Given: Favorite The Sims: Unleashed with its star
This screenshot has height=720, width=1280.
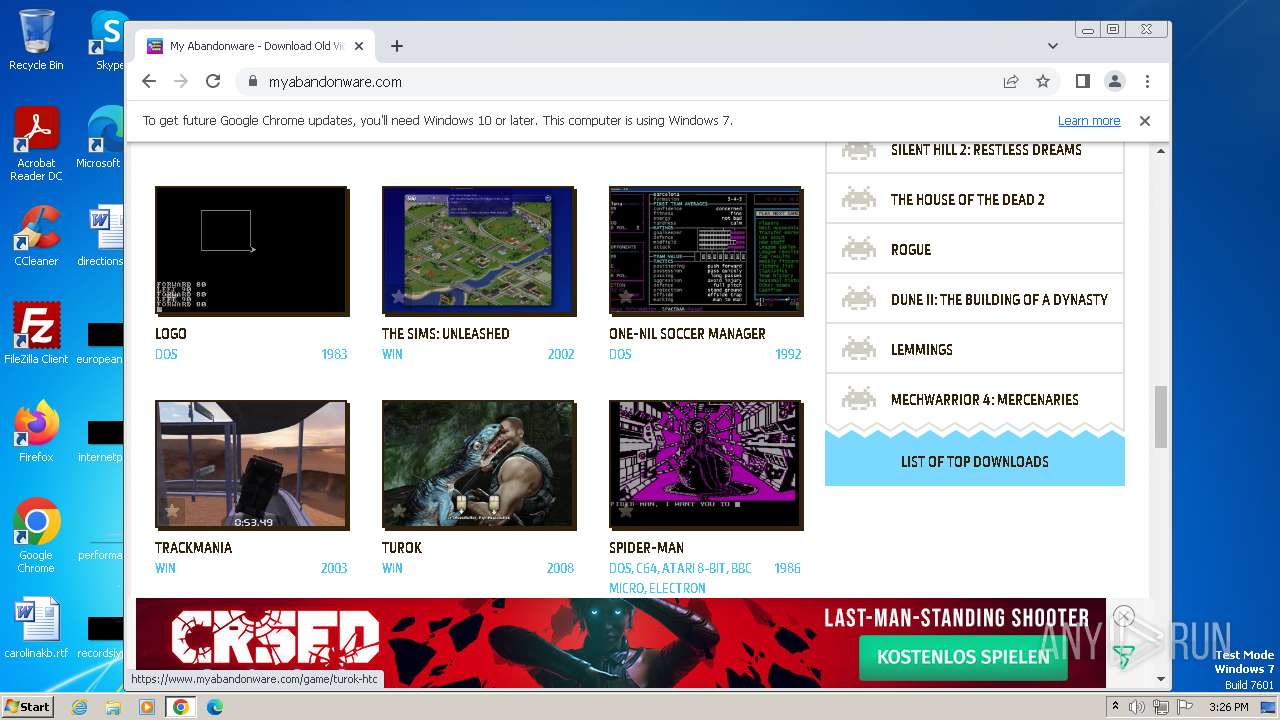Looking at the screenshot, I should click(398, 297).
